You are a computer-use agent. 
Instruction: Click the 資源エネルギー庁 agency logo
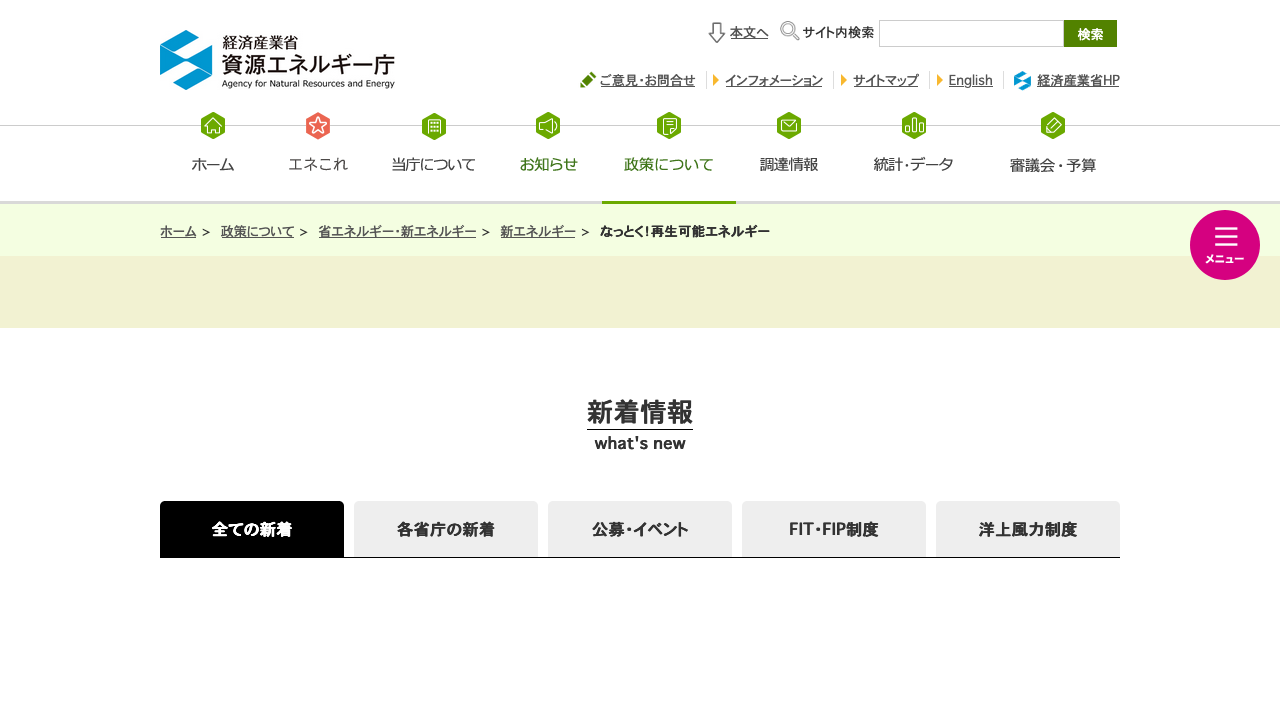[x=277, y=60]
